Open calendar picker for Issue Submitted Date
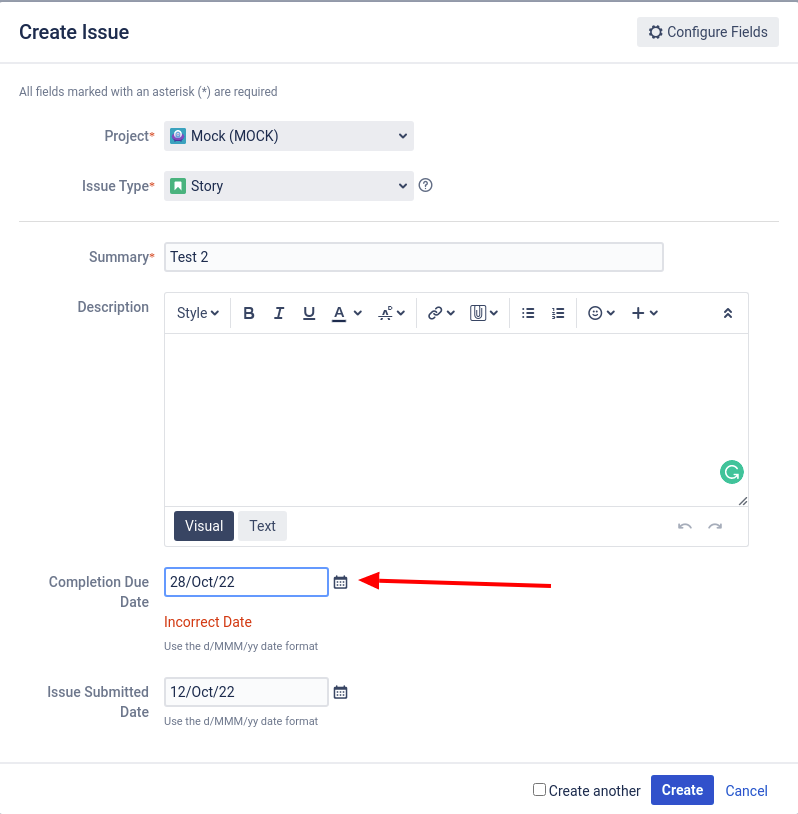This screenshot has width=798, height=814. (x=341, y=692)
